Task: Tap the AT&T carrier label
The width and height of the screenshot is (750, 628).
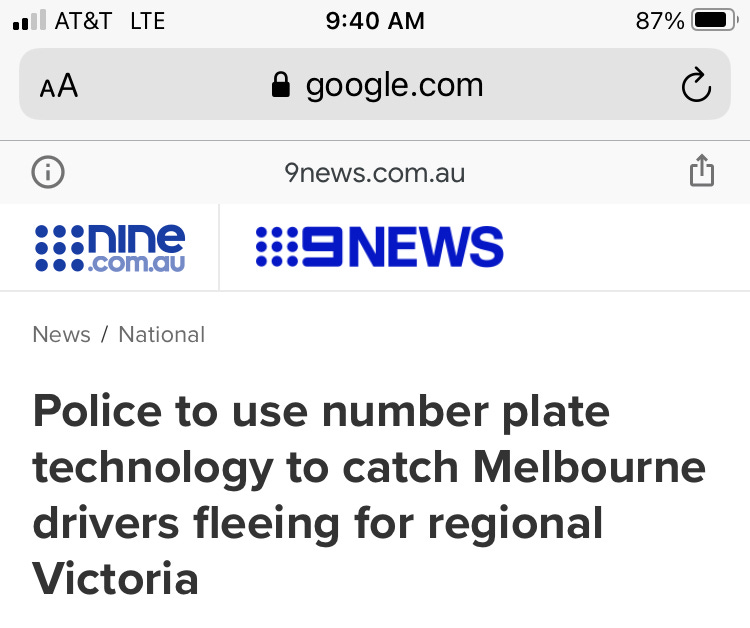Action: click(x=83, y=21)
